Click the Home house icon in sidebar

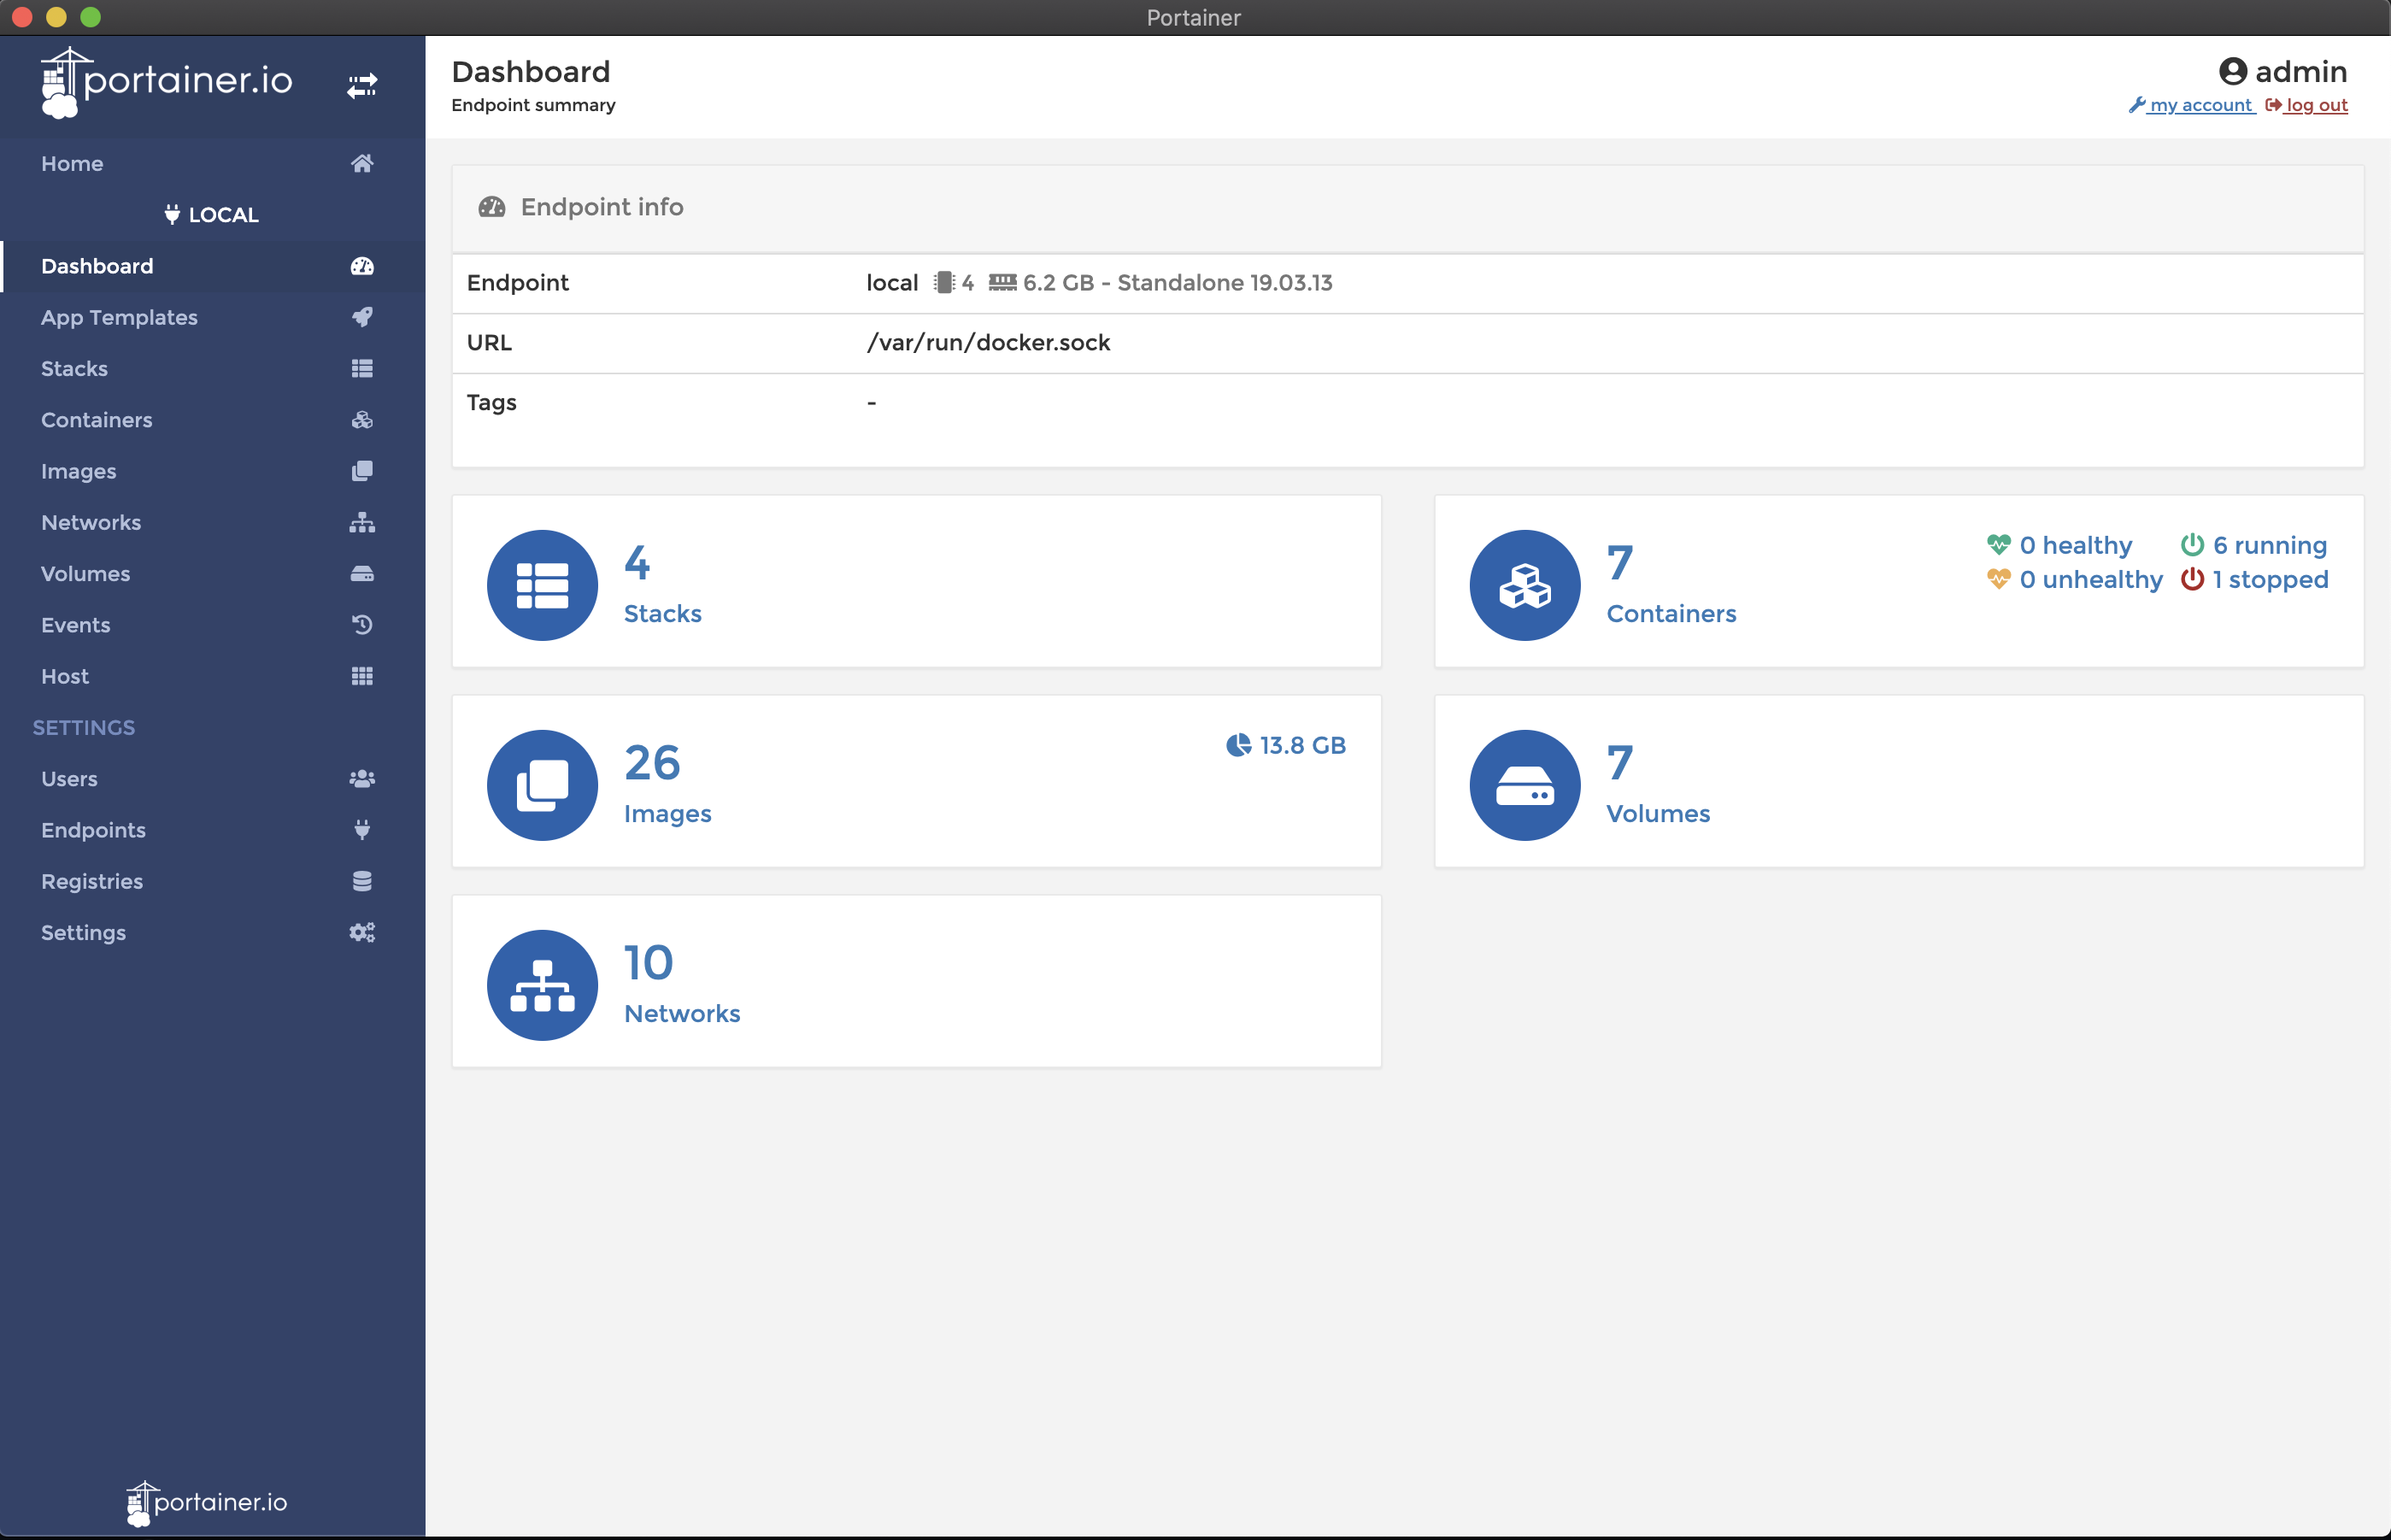(x=362, y=163)
